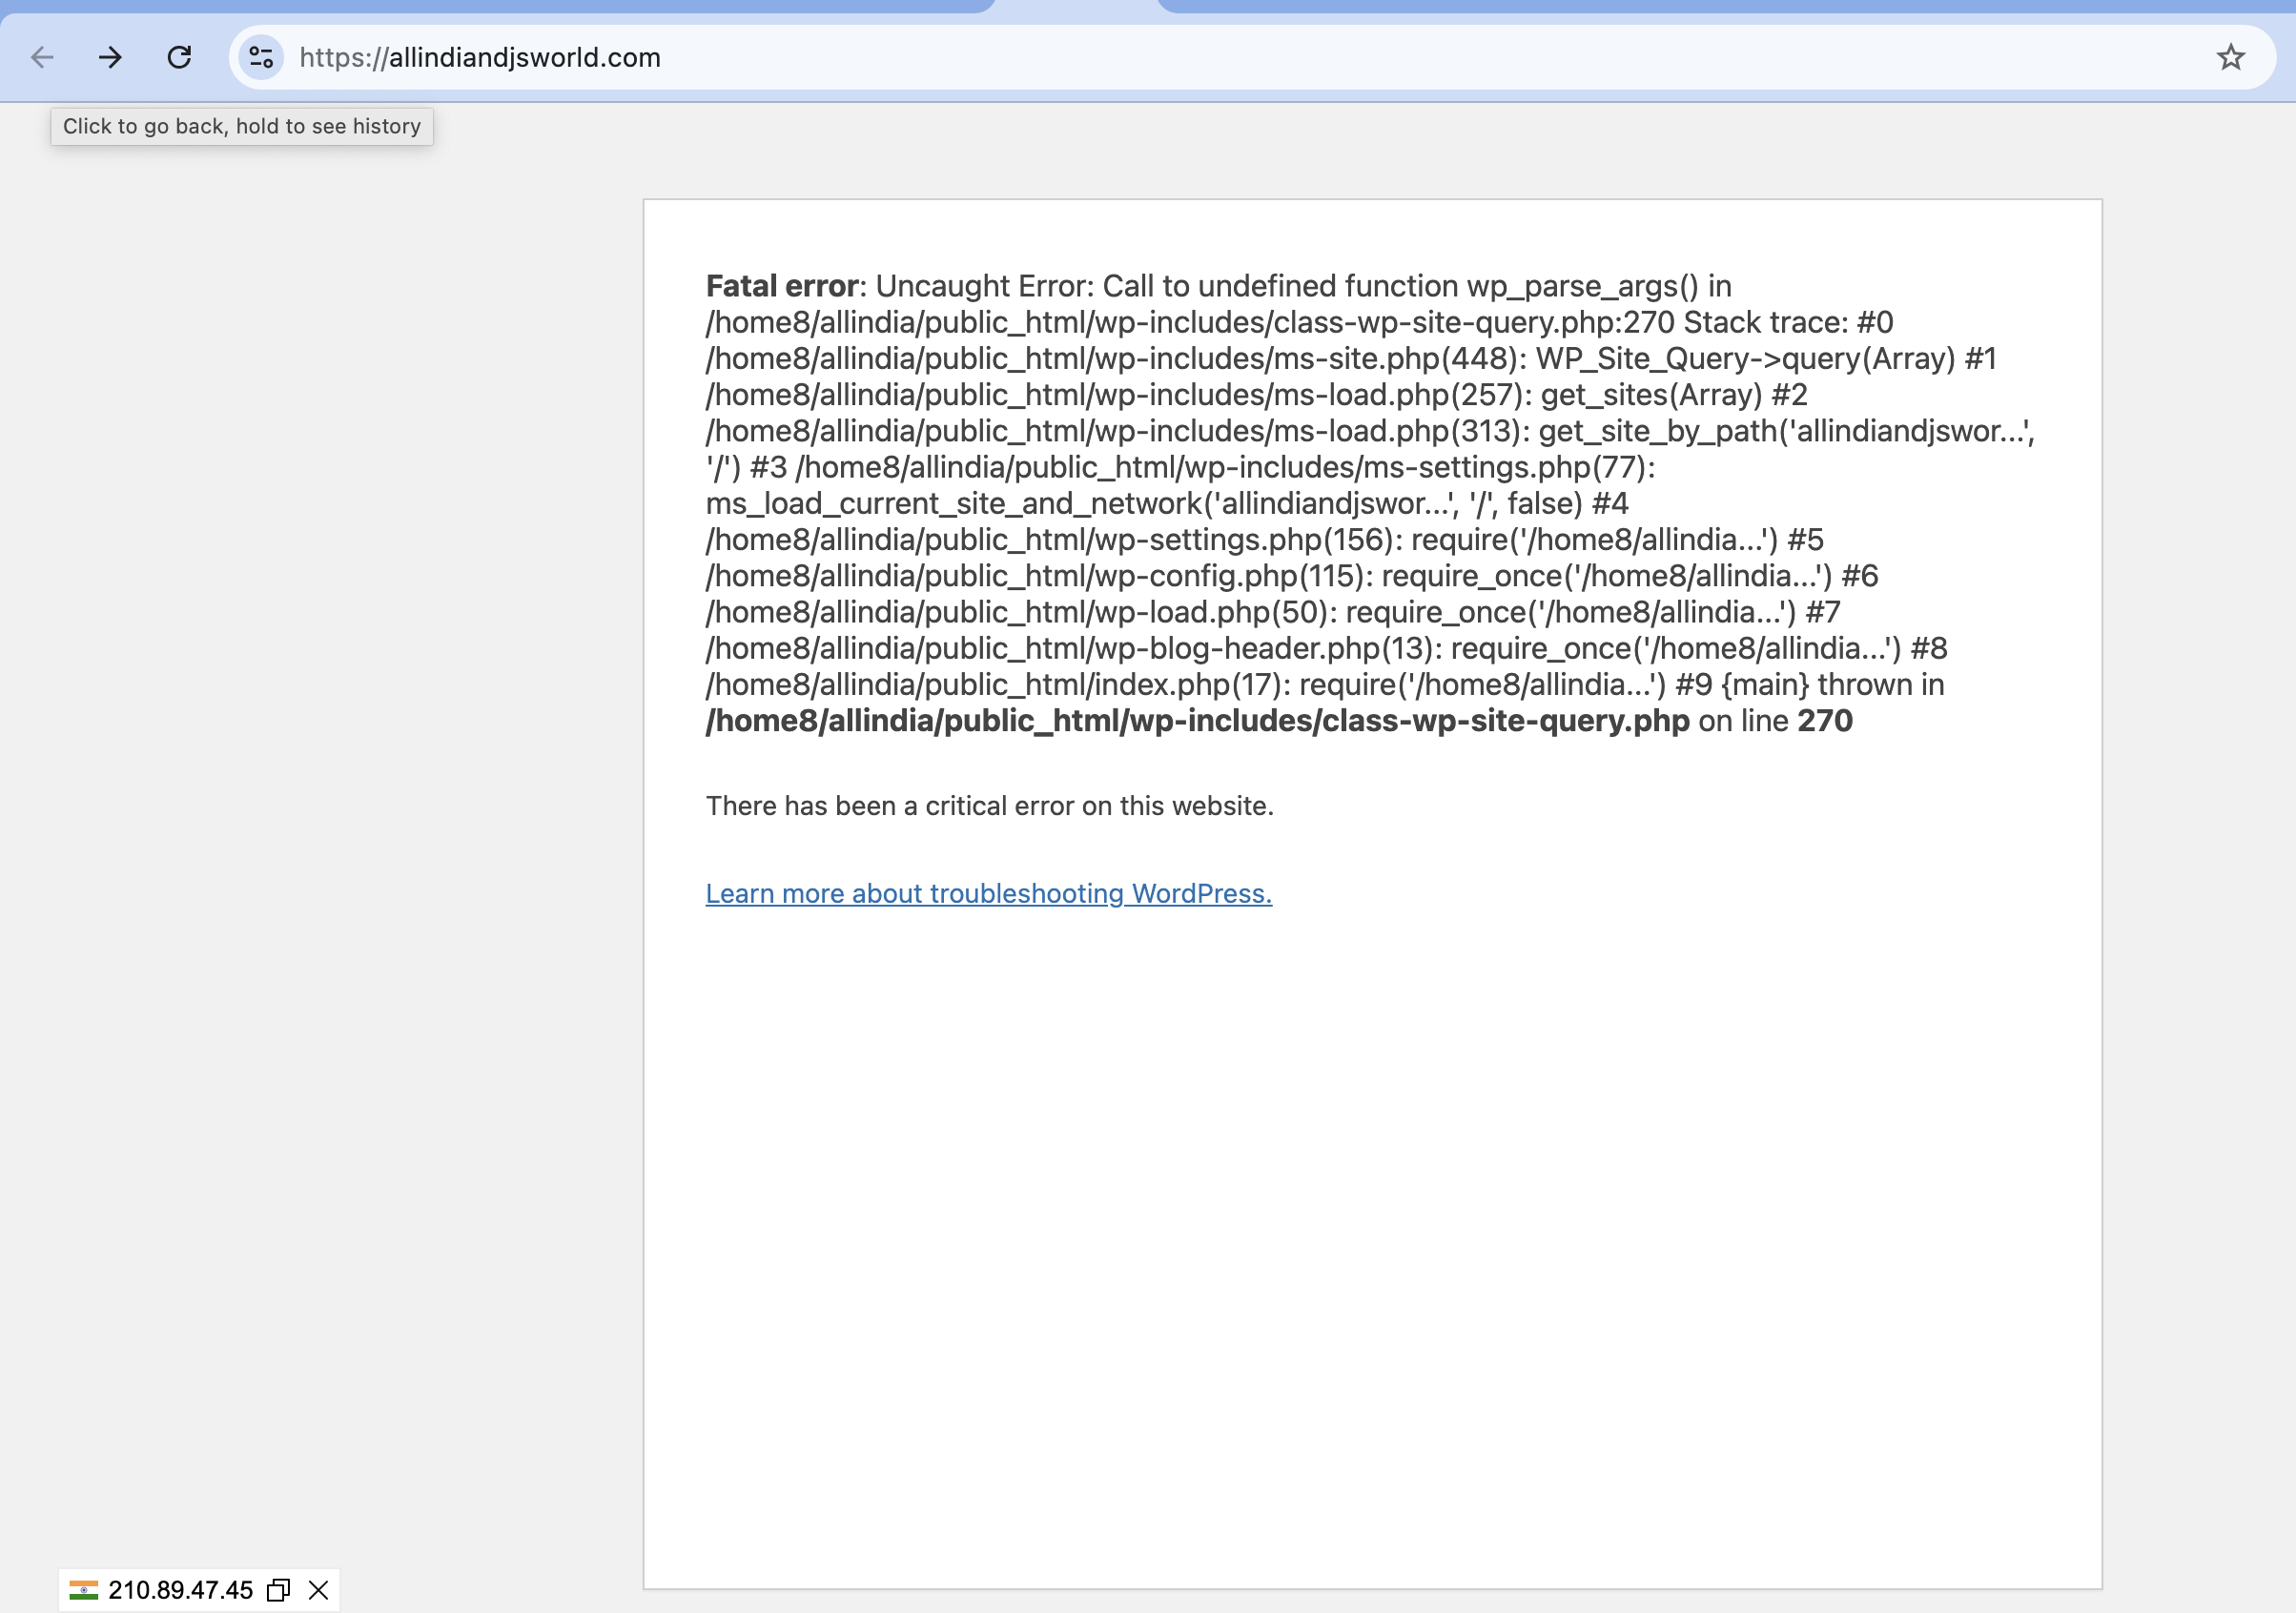Copy the IP address using copy icon
This screenshot has height=1613, width=2296.
[x=278, y=1590]
